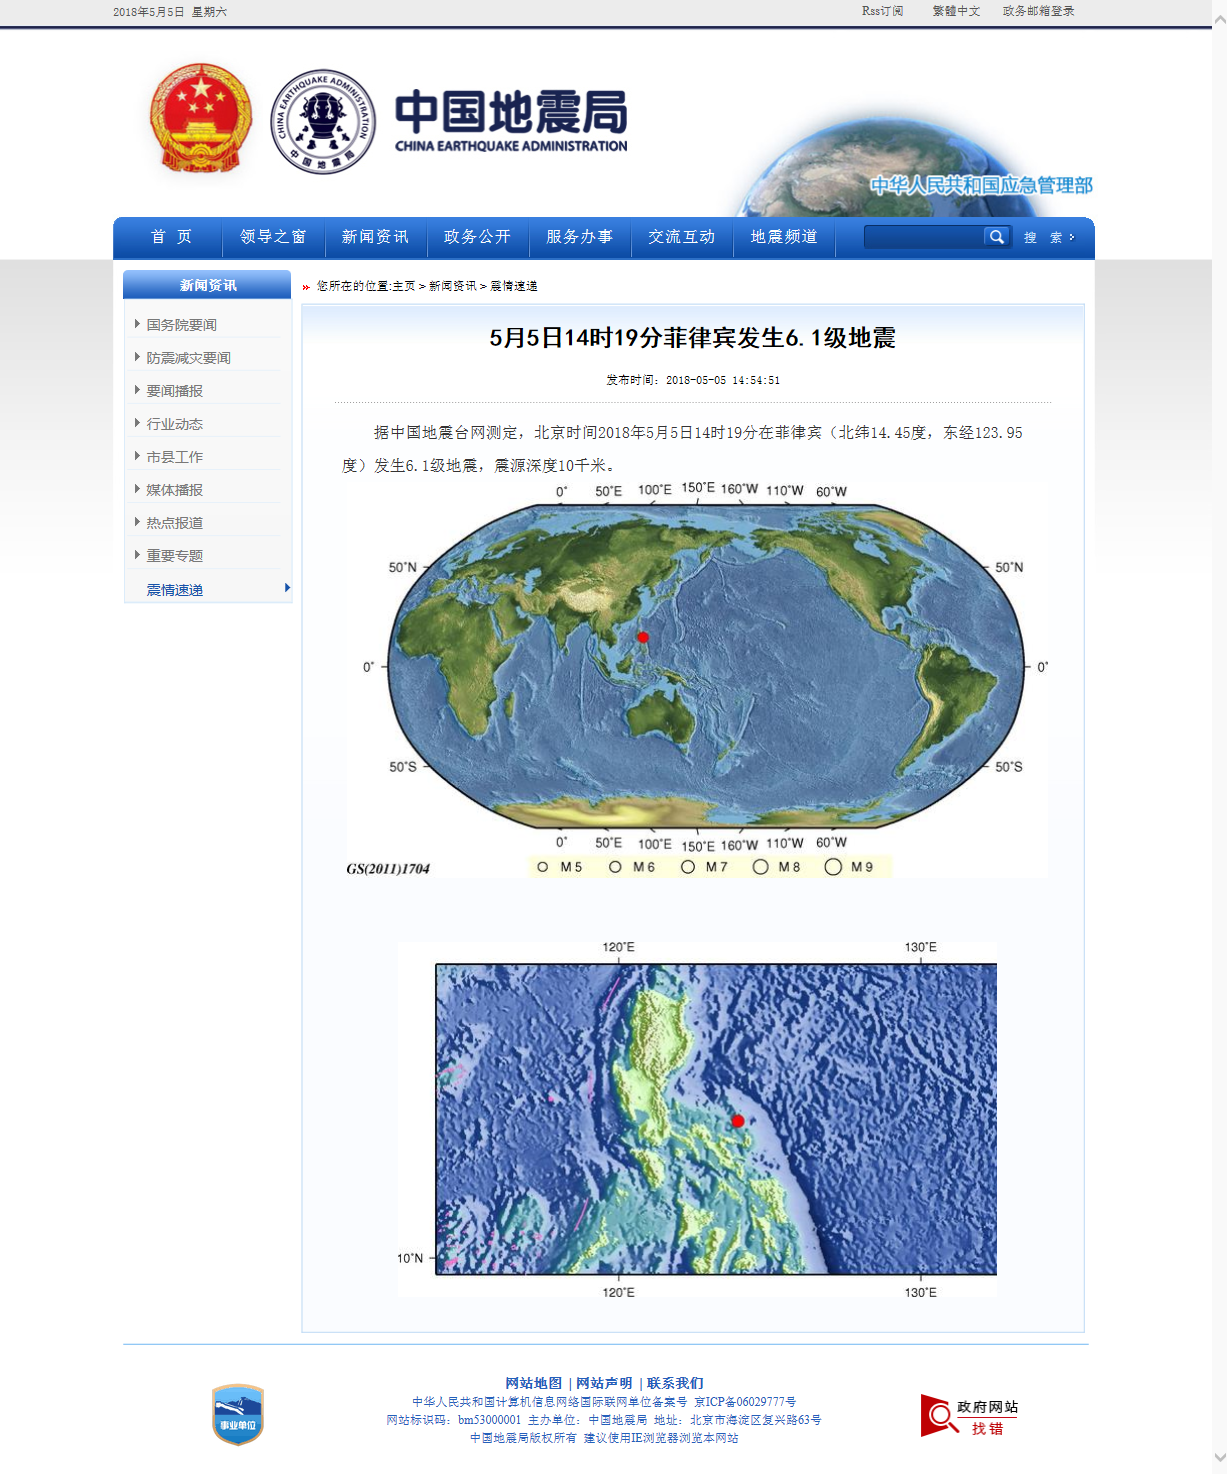This screenshot has width=1227, height=1474.
Task: Click blue arrow next to 震情速递
Action: [x=287, y=588]
